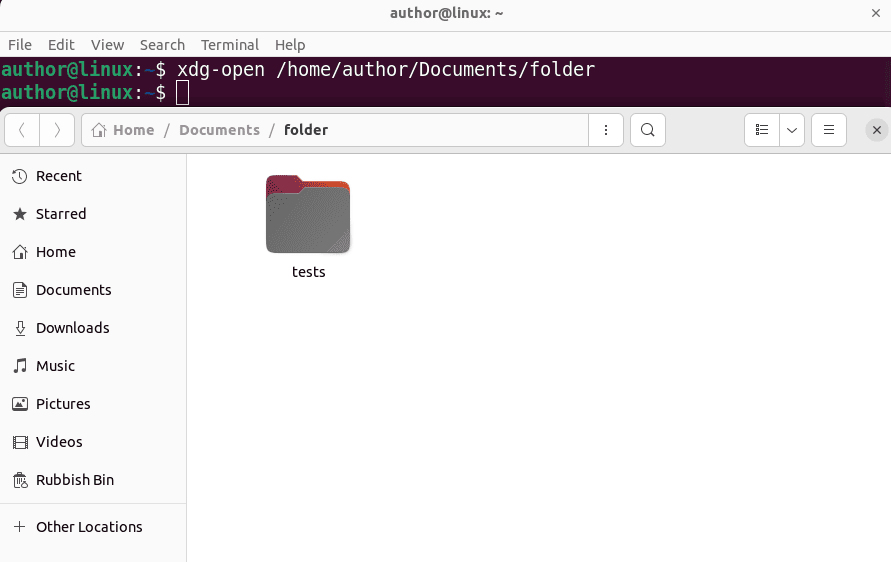This screenshot has height=562, width=891.
Task: Click the Documents breadcrumb in path bar
Action: coord(219,130)
